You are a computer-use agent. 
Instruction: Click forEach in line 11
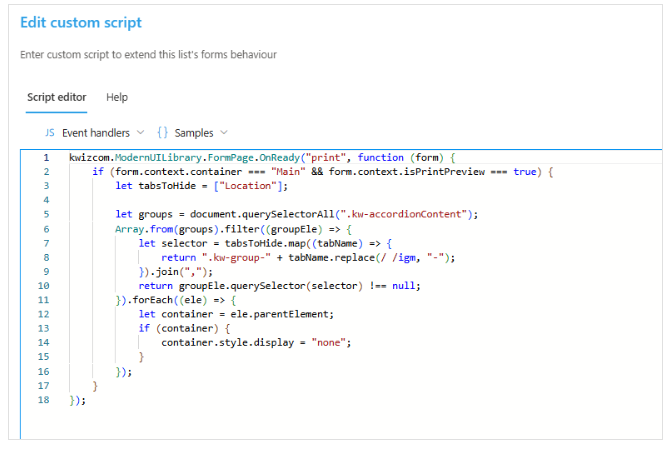tap(152, 300)
